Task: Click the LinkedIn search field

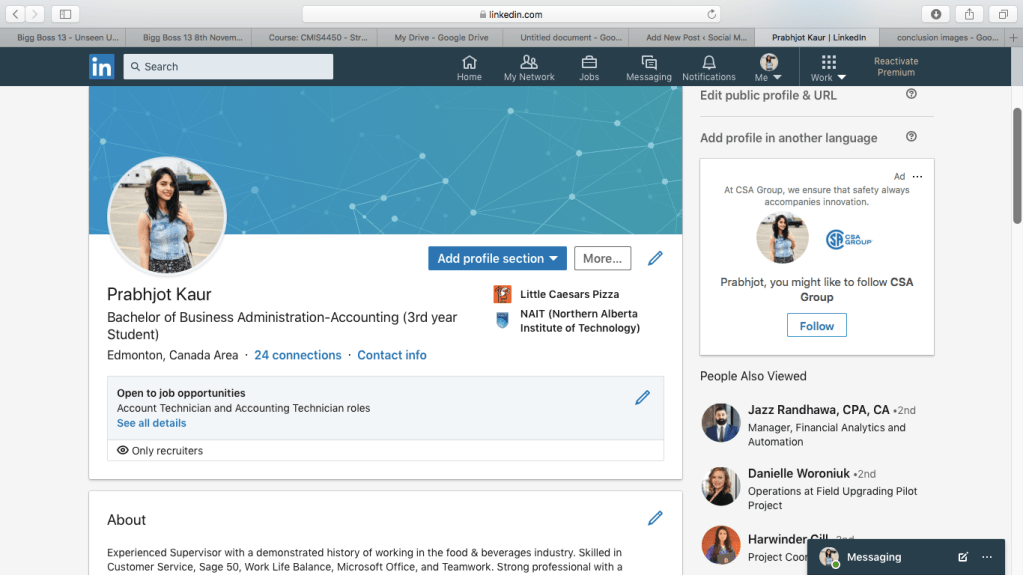Action: [x=228, y=67]
